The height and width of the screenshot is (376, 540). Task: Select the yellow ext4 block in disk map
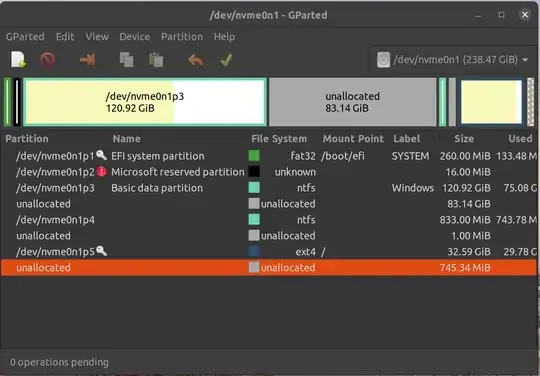pyautogui.click(x=491, y=102)
